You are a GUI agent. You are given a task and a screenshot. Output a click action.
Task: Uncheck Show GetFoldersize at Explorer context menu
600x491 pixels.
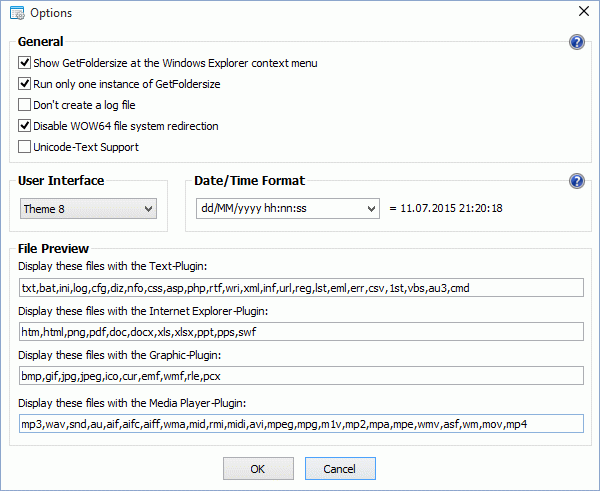pos(24,62)
